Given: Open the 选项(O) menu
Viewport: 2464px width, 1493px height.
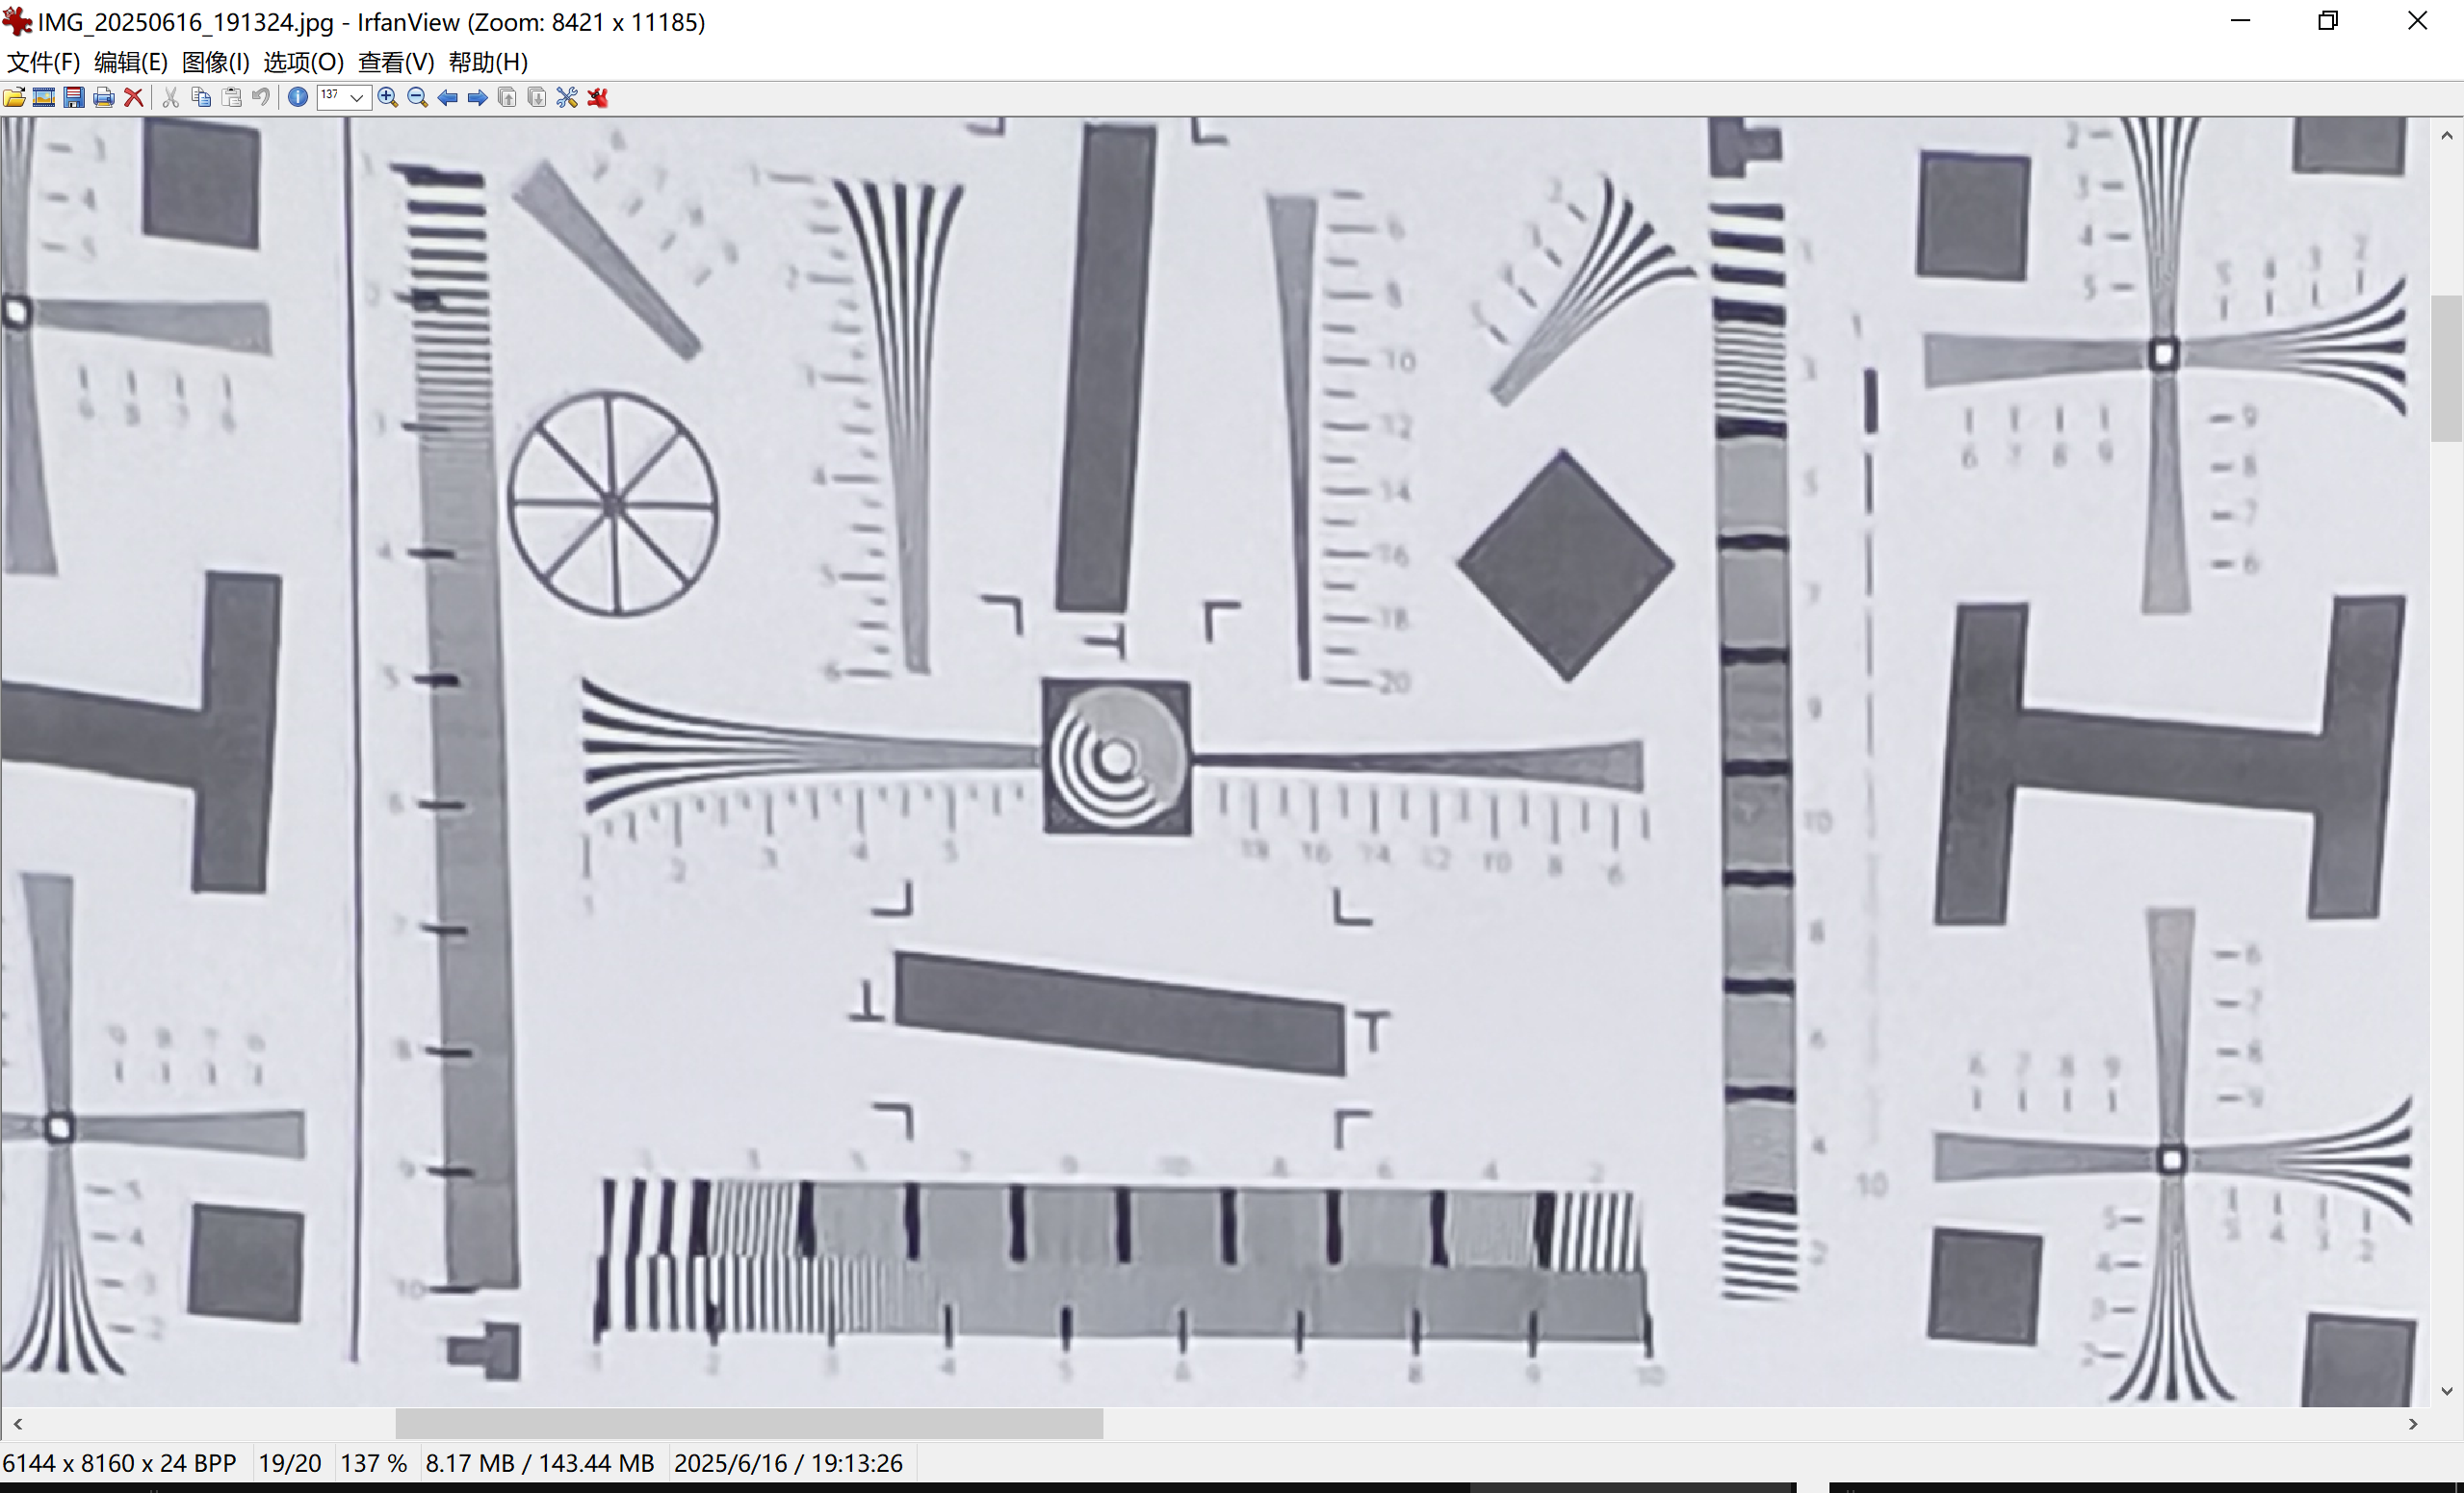Looking at the screenshot, I should tap(303, 62).
